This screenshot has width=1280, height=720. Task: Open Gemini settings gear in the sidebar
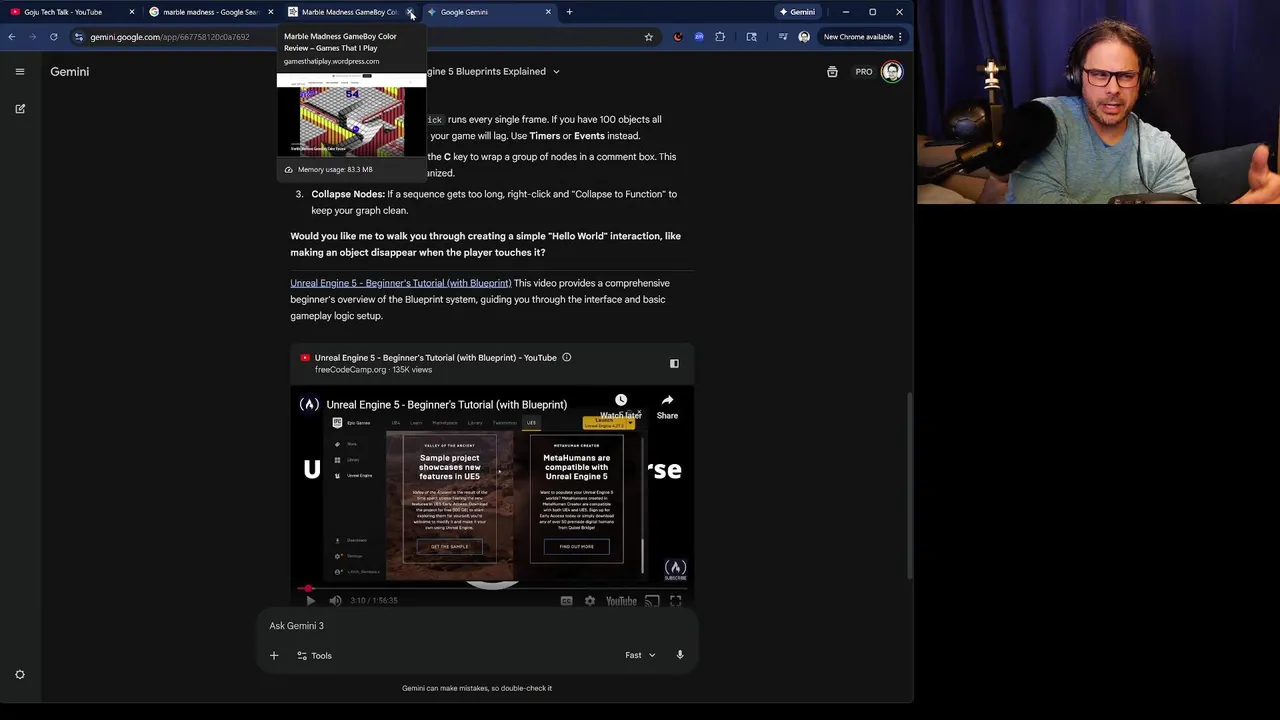20,675
